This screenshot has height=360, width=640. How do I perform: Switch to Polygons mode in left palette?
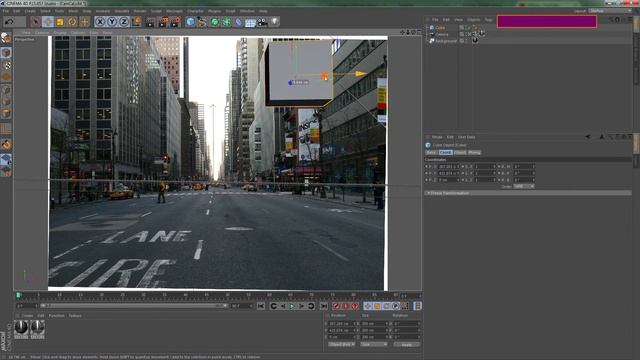(6, 113)
